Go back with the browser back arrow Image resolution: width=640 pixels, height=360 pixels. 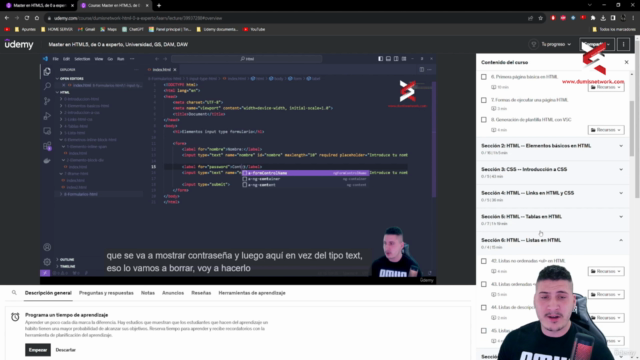click(x=7, y=18)
